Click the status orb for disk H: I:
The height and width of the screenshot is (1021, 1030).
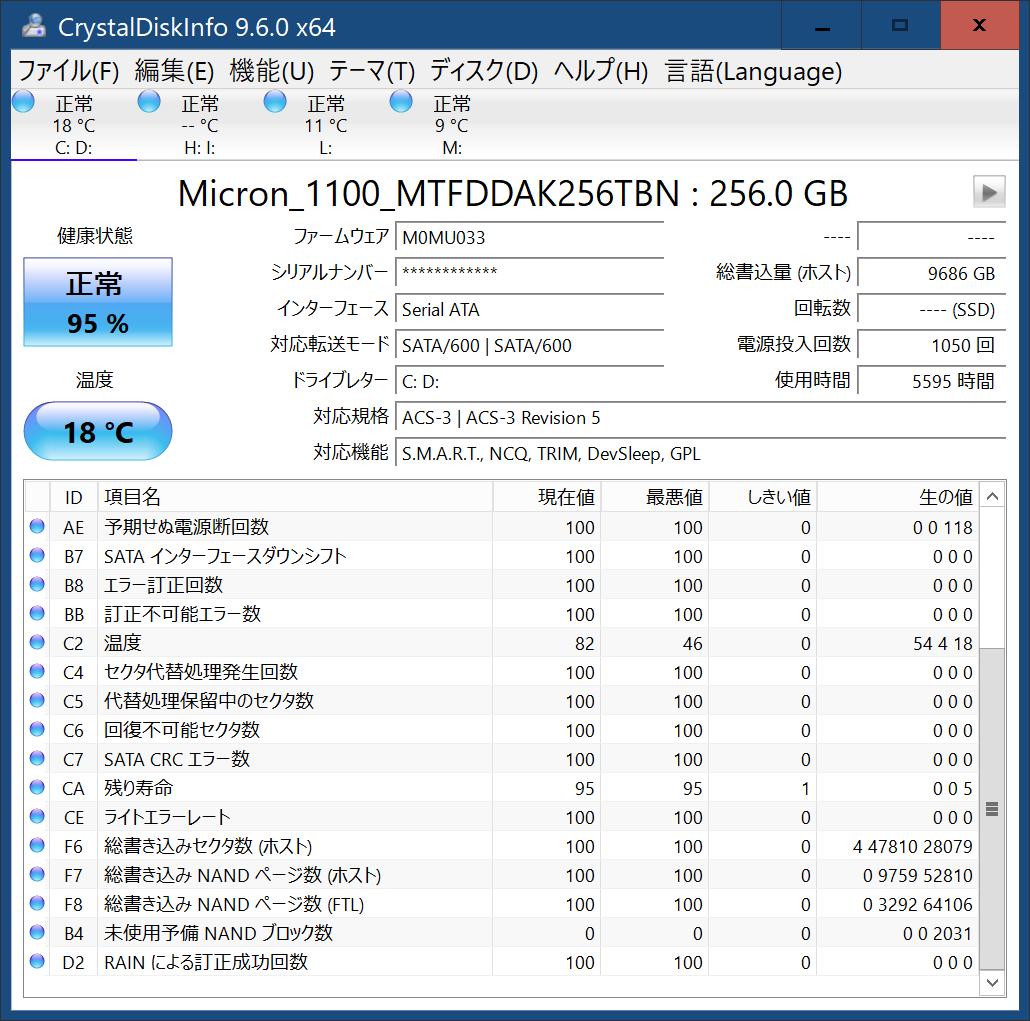click(149, 102)
